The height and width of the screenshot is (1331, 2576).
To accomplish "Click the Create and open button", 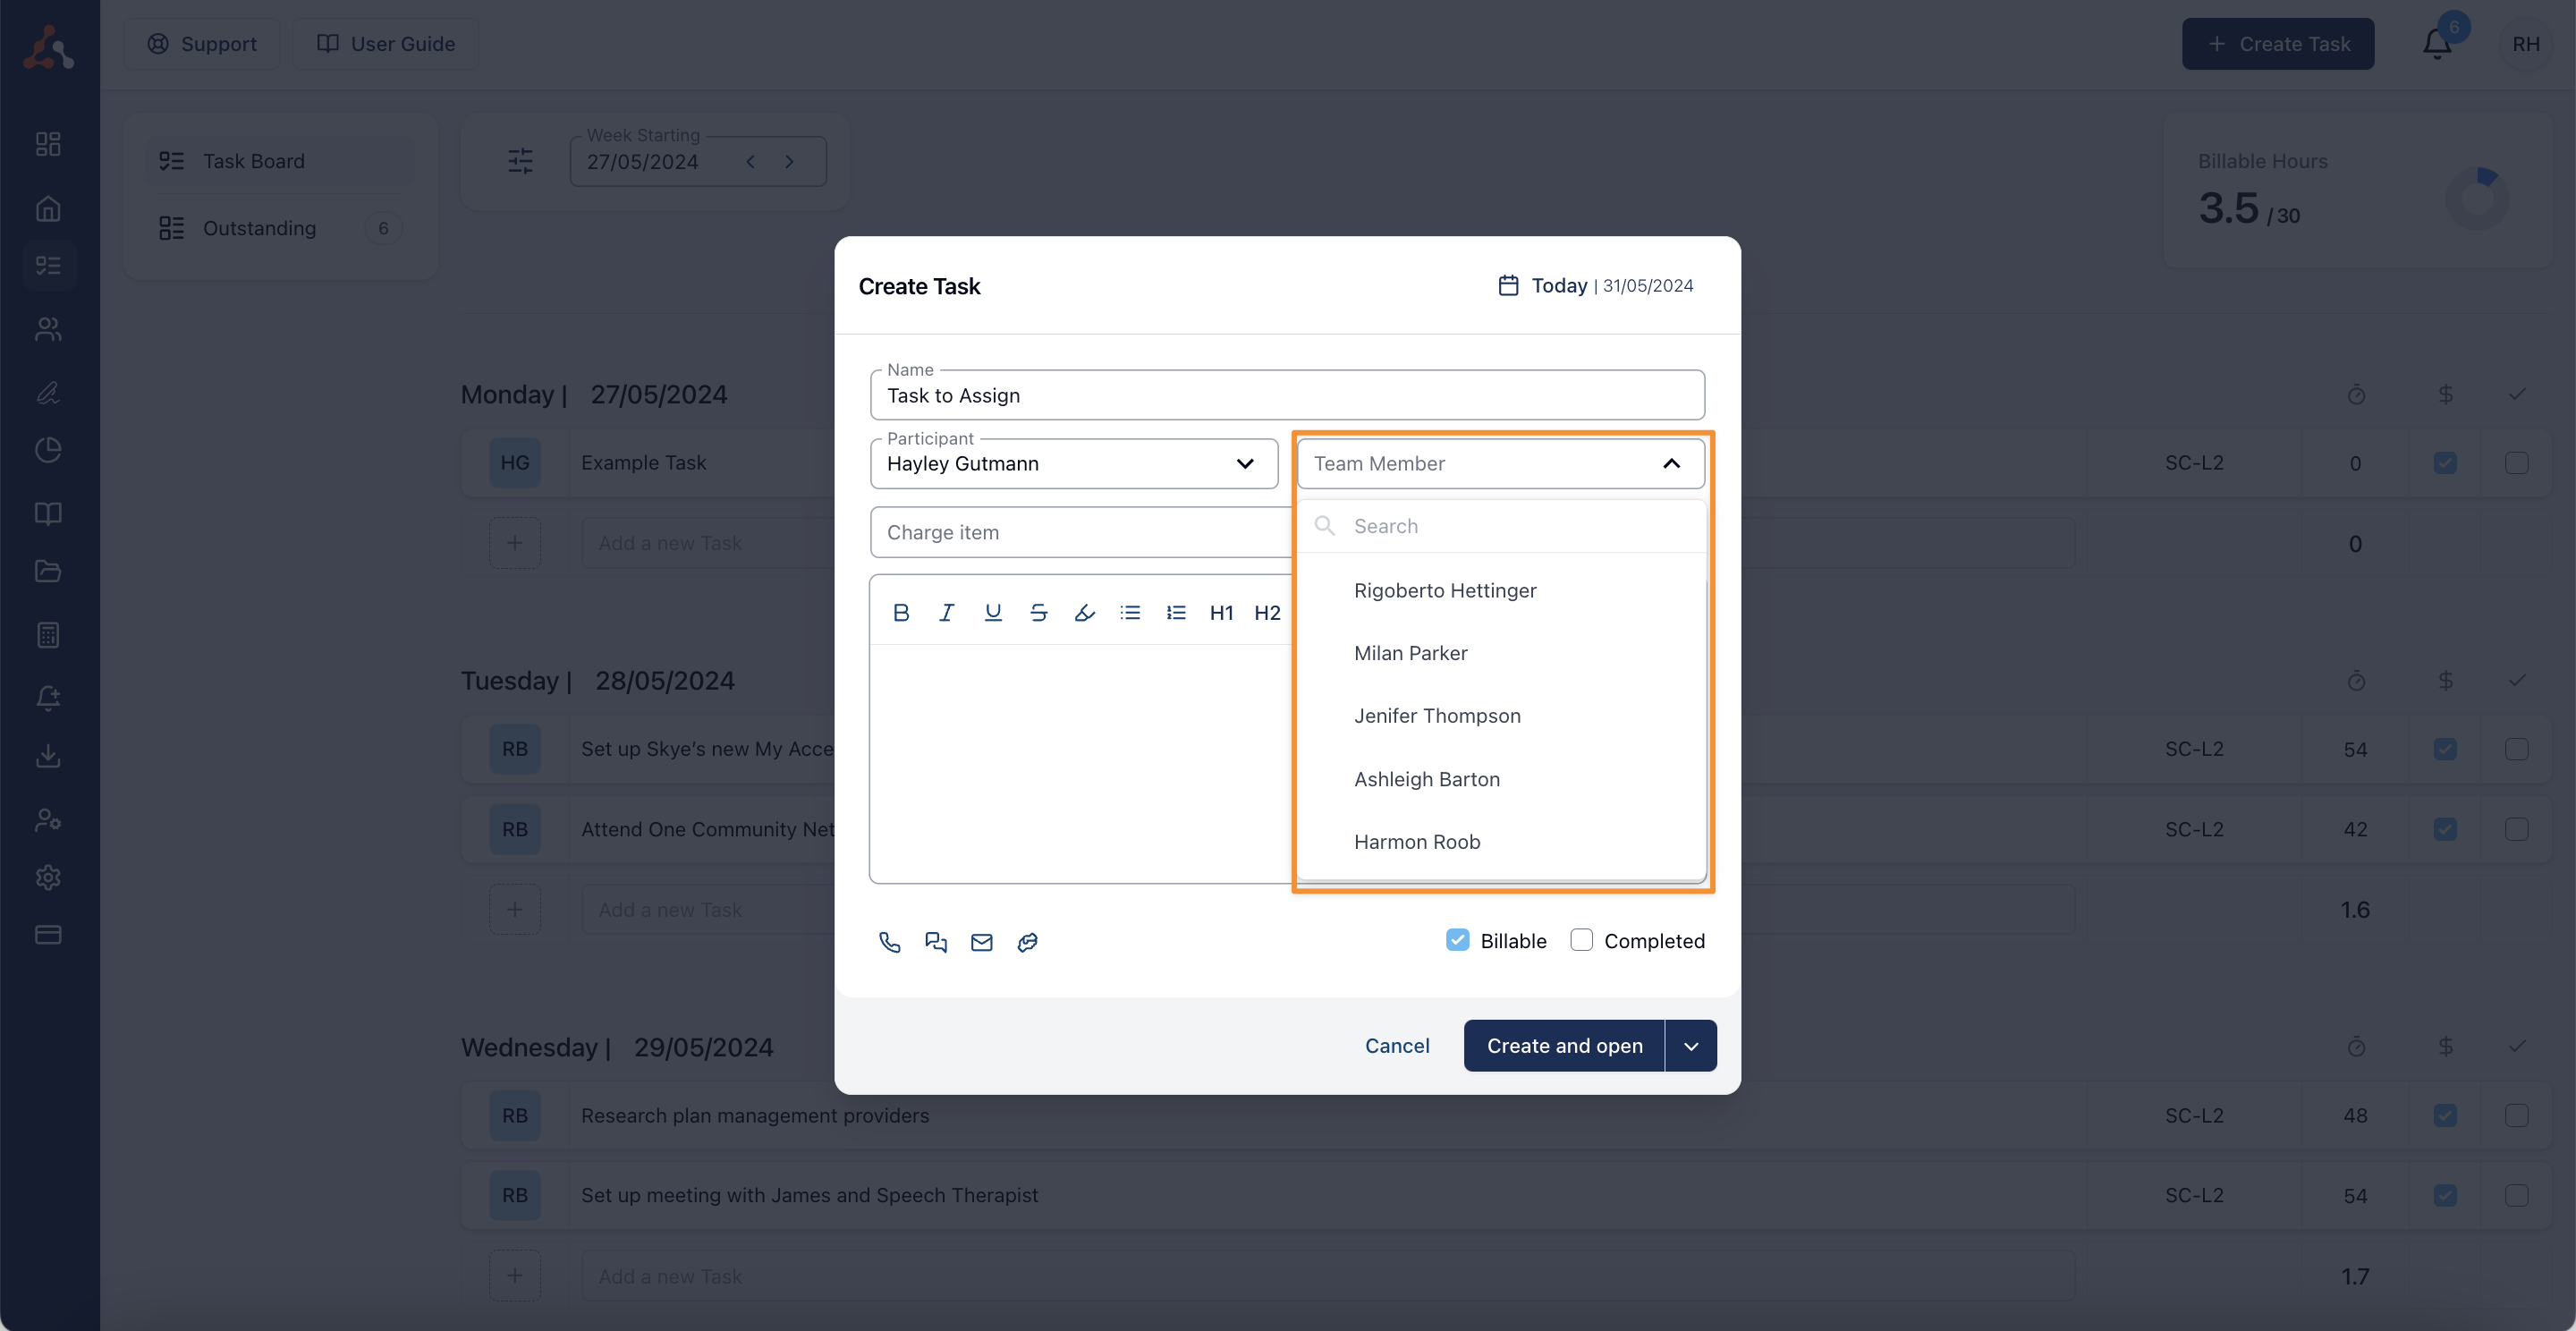I will coord(1564,1045).
